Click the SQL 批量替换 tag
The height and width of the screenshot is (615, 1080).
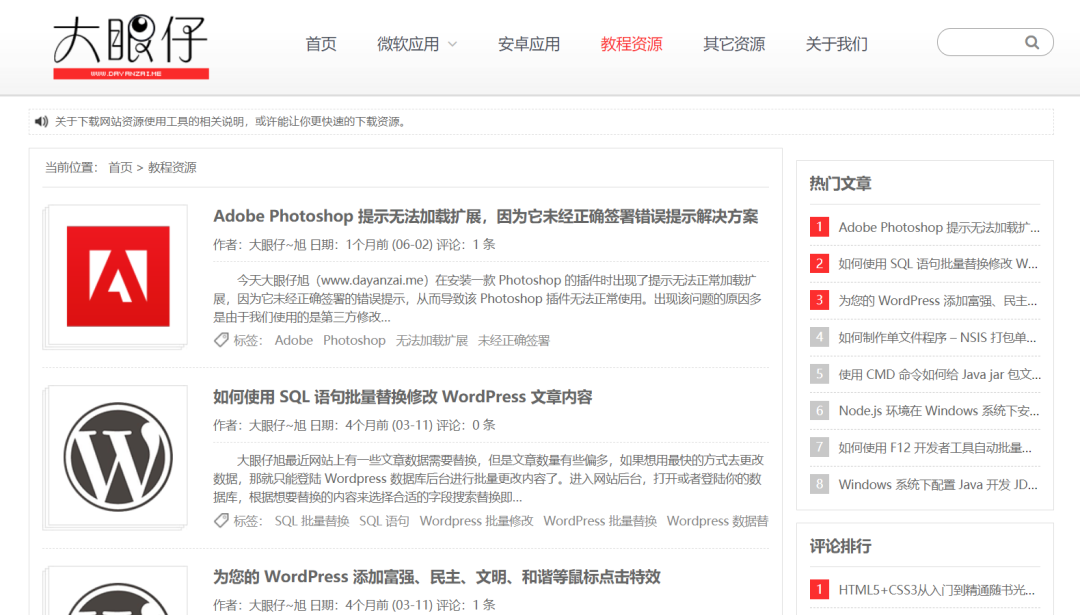tap(312, 521)
